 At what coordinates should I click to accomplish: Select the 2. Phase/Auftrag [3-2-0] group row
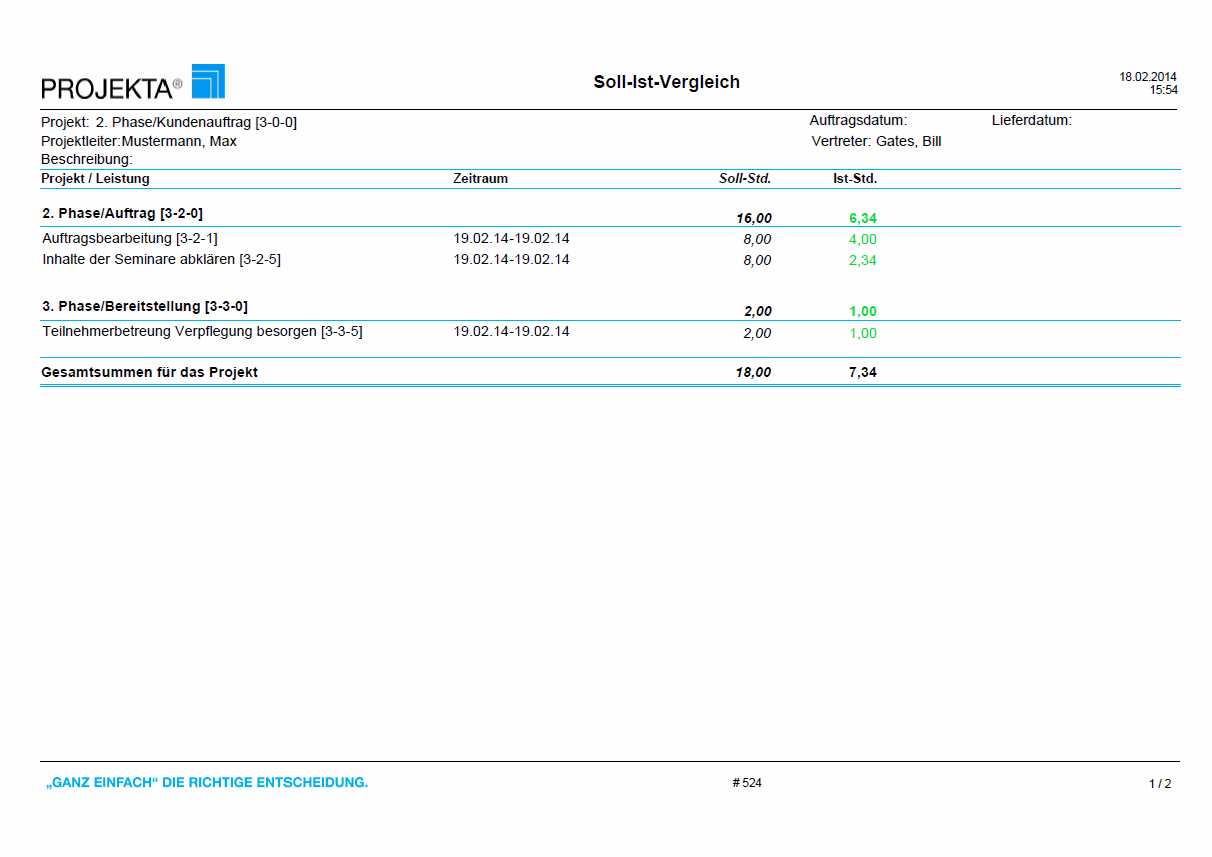click(x=122, y=214)
